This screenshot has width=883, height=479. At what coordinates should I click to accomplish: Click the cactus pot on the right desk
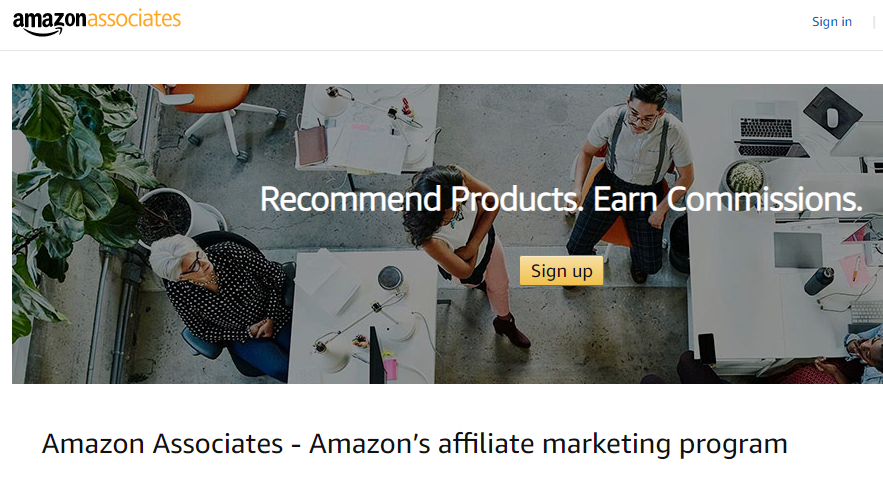click(744, 178)
